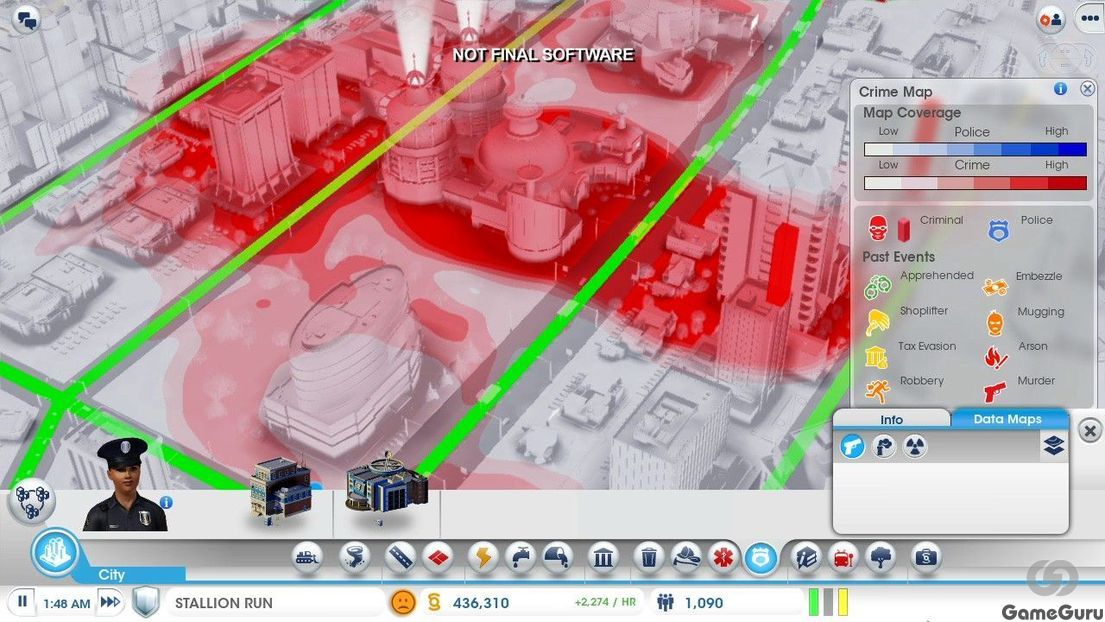Open the Health red star menu
1105x622 pixels.
[x=723, y=558]
